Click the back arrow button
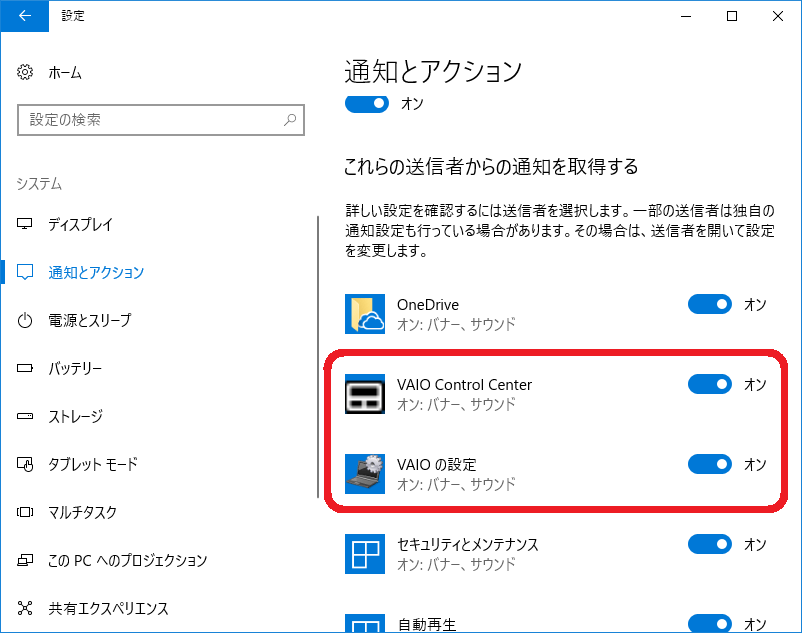 25,16
